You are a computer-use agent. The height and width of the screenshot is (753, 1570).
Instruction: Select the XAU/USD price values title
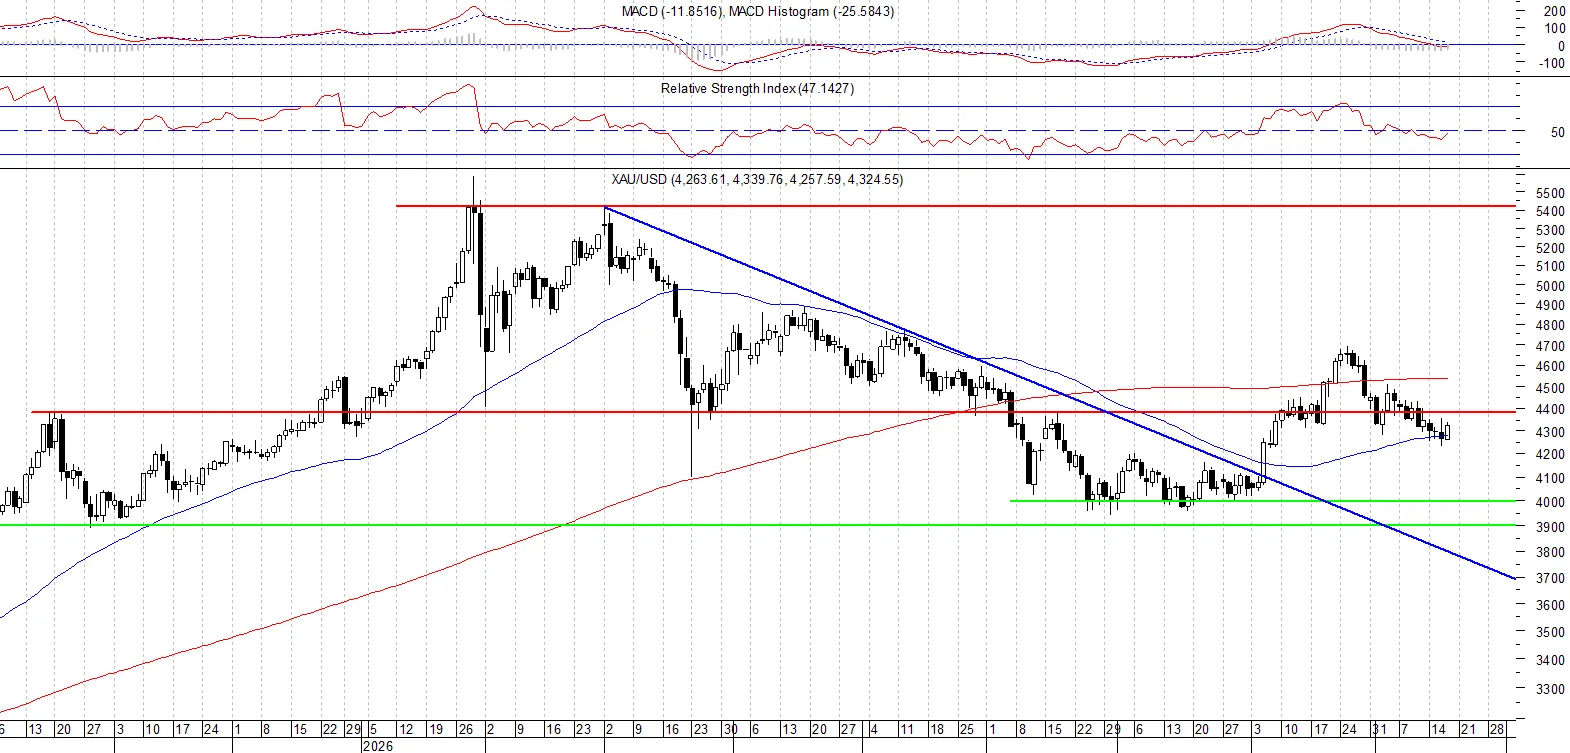[x=757, y=180]
